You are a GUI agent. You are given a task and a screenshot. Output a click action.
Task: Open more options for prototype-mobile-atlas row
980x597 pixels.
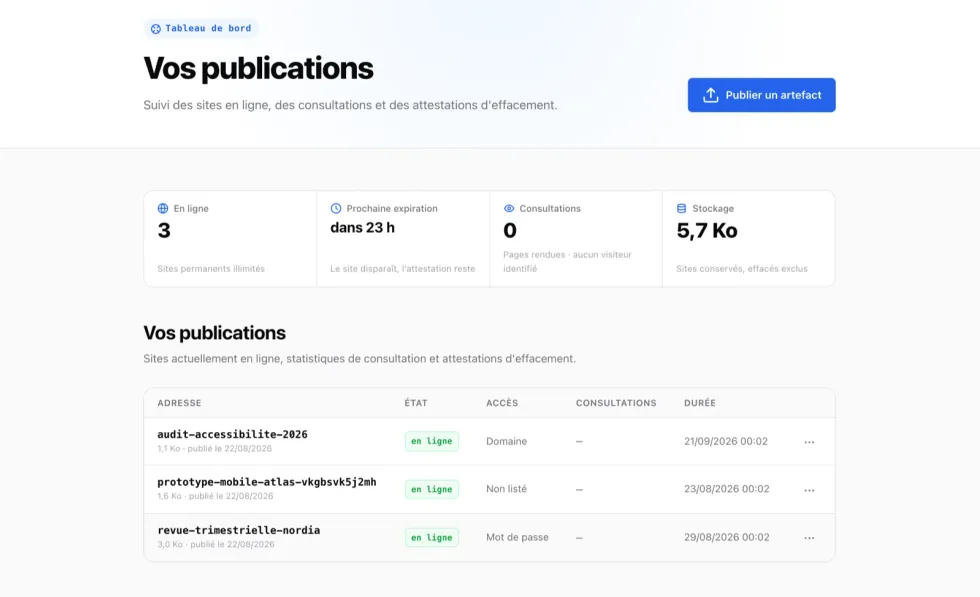point(809,490)
